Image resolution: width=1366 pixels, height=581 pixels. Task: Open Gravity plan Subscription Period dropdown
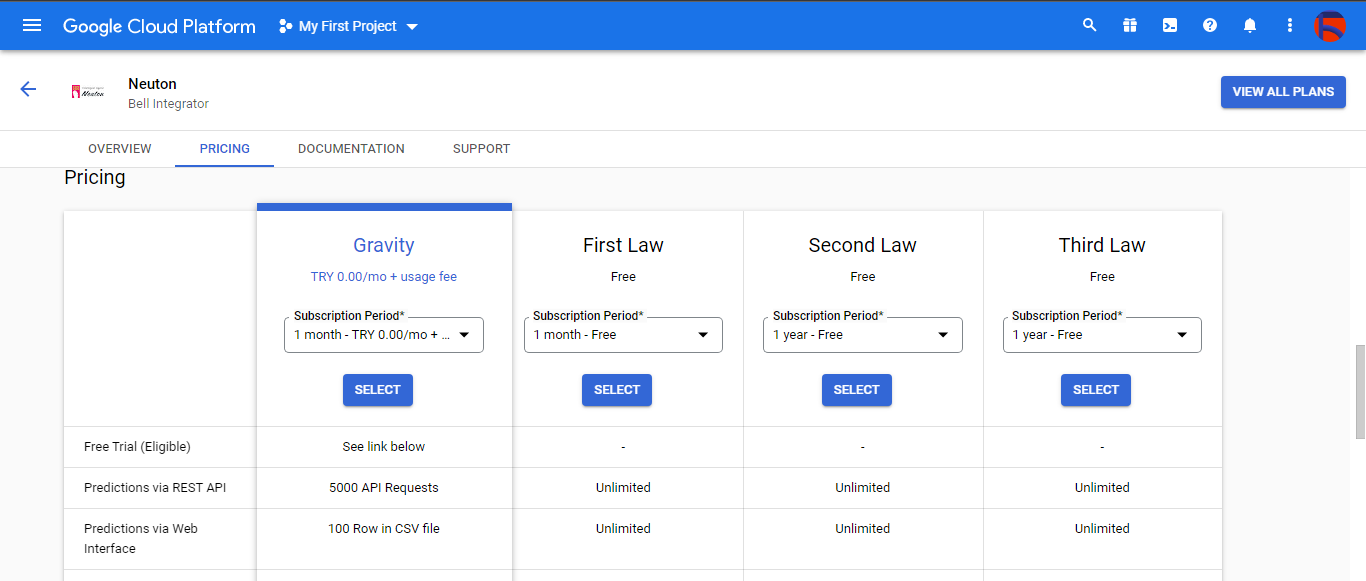point(383,335)
